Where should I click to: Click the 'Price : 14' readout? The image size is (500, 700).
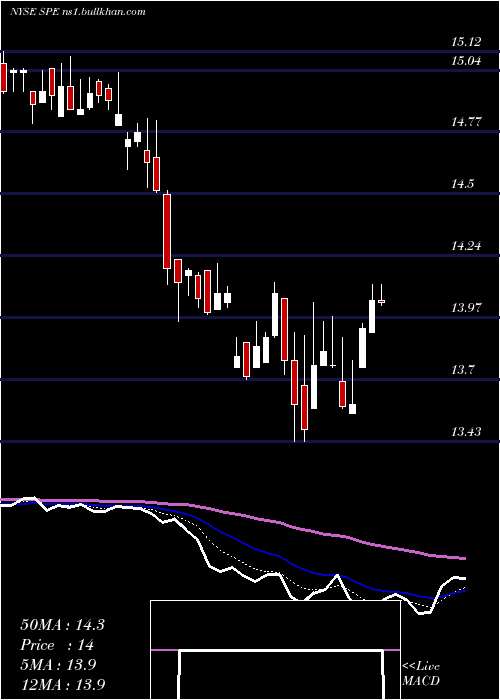pyautogui.click(x=57, y=645)
